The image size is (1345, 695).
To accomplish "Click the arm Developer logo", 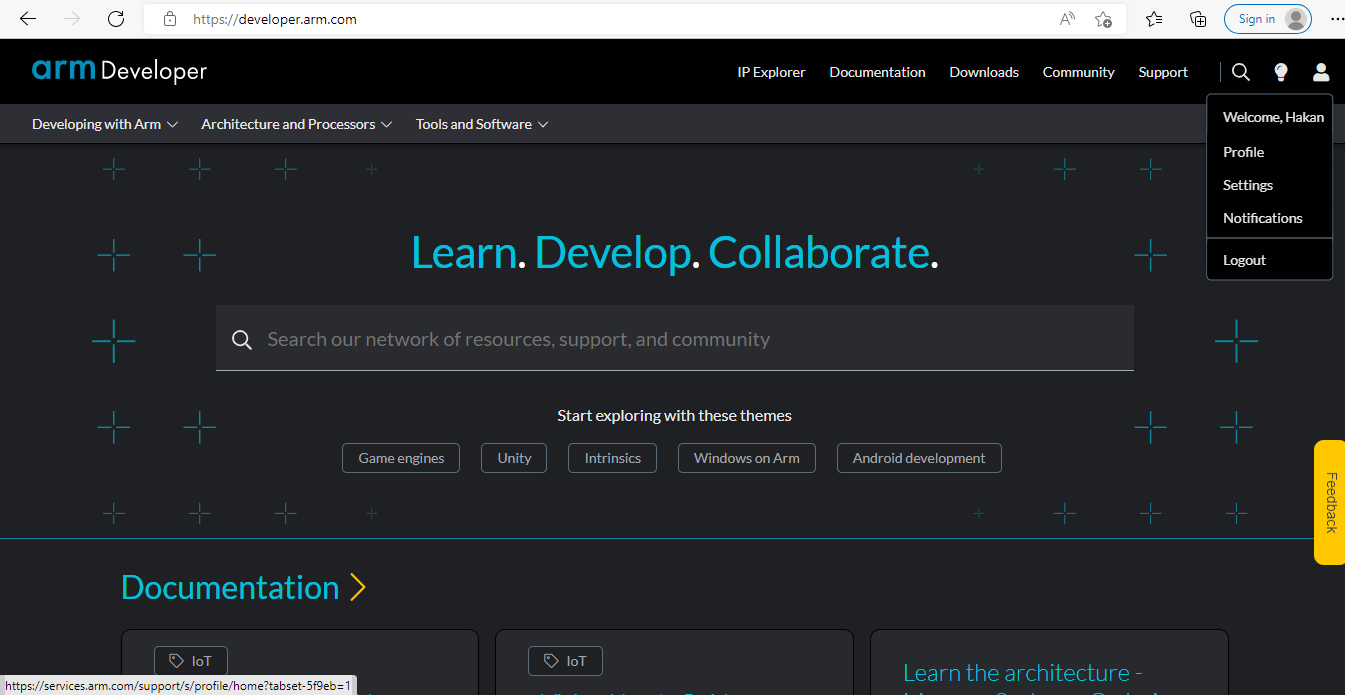I will (119, 71).
